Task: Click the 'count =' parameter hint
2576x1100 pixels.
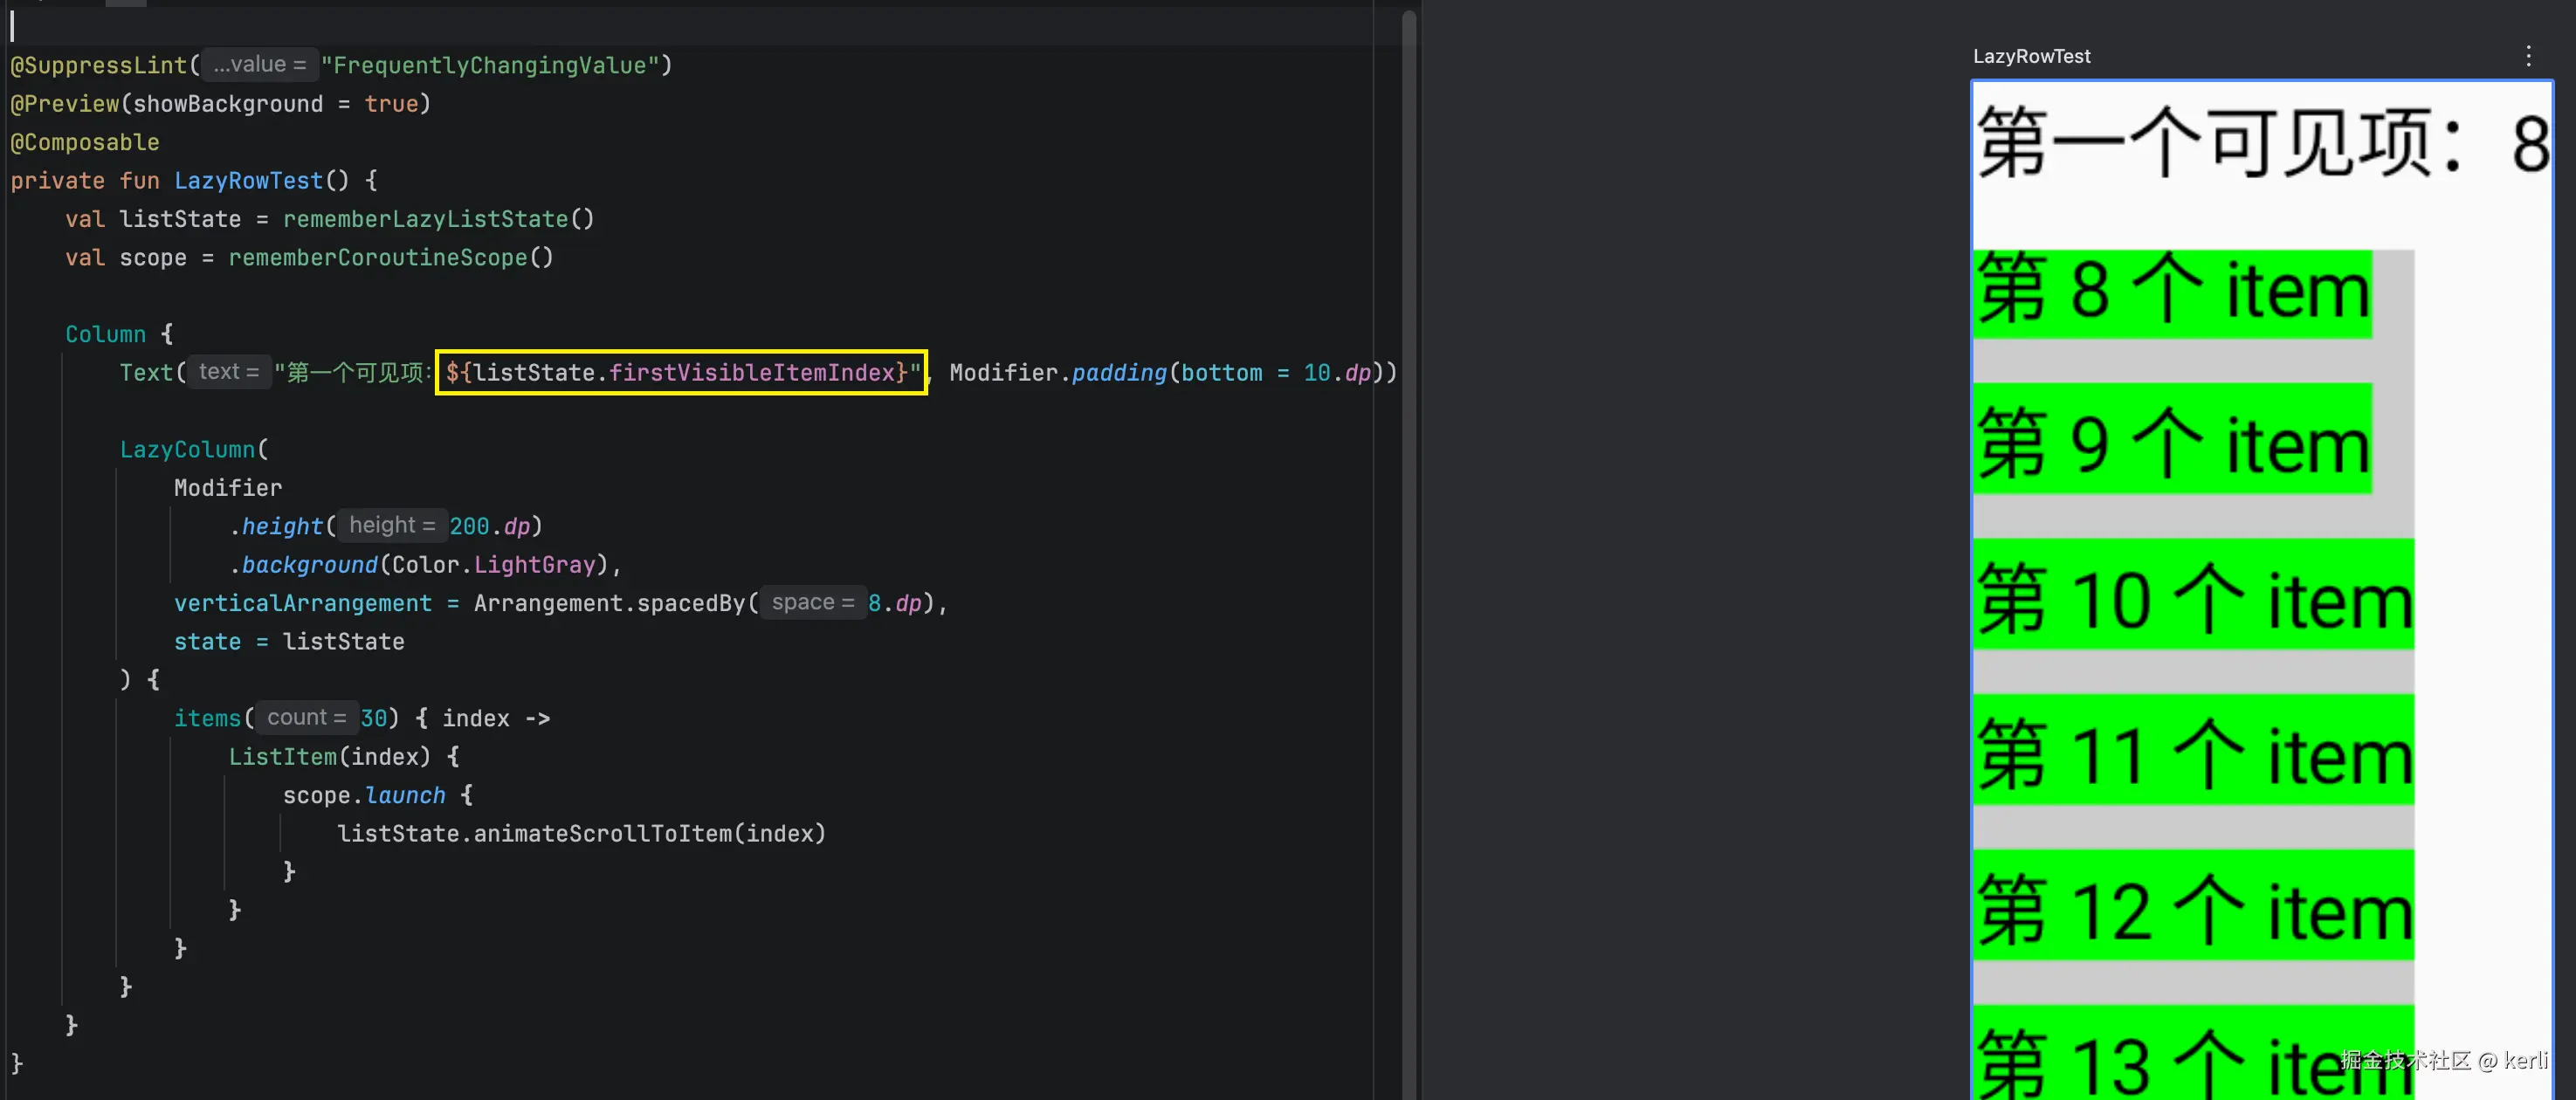Action: tap(306, 717)
